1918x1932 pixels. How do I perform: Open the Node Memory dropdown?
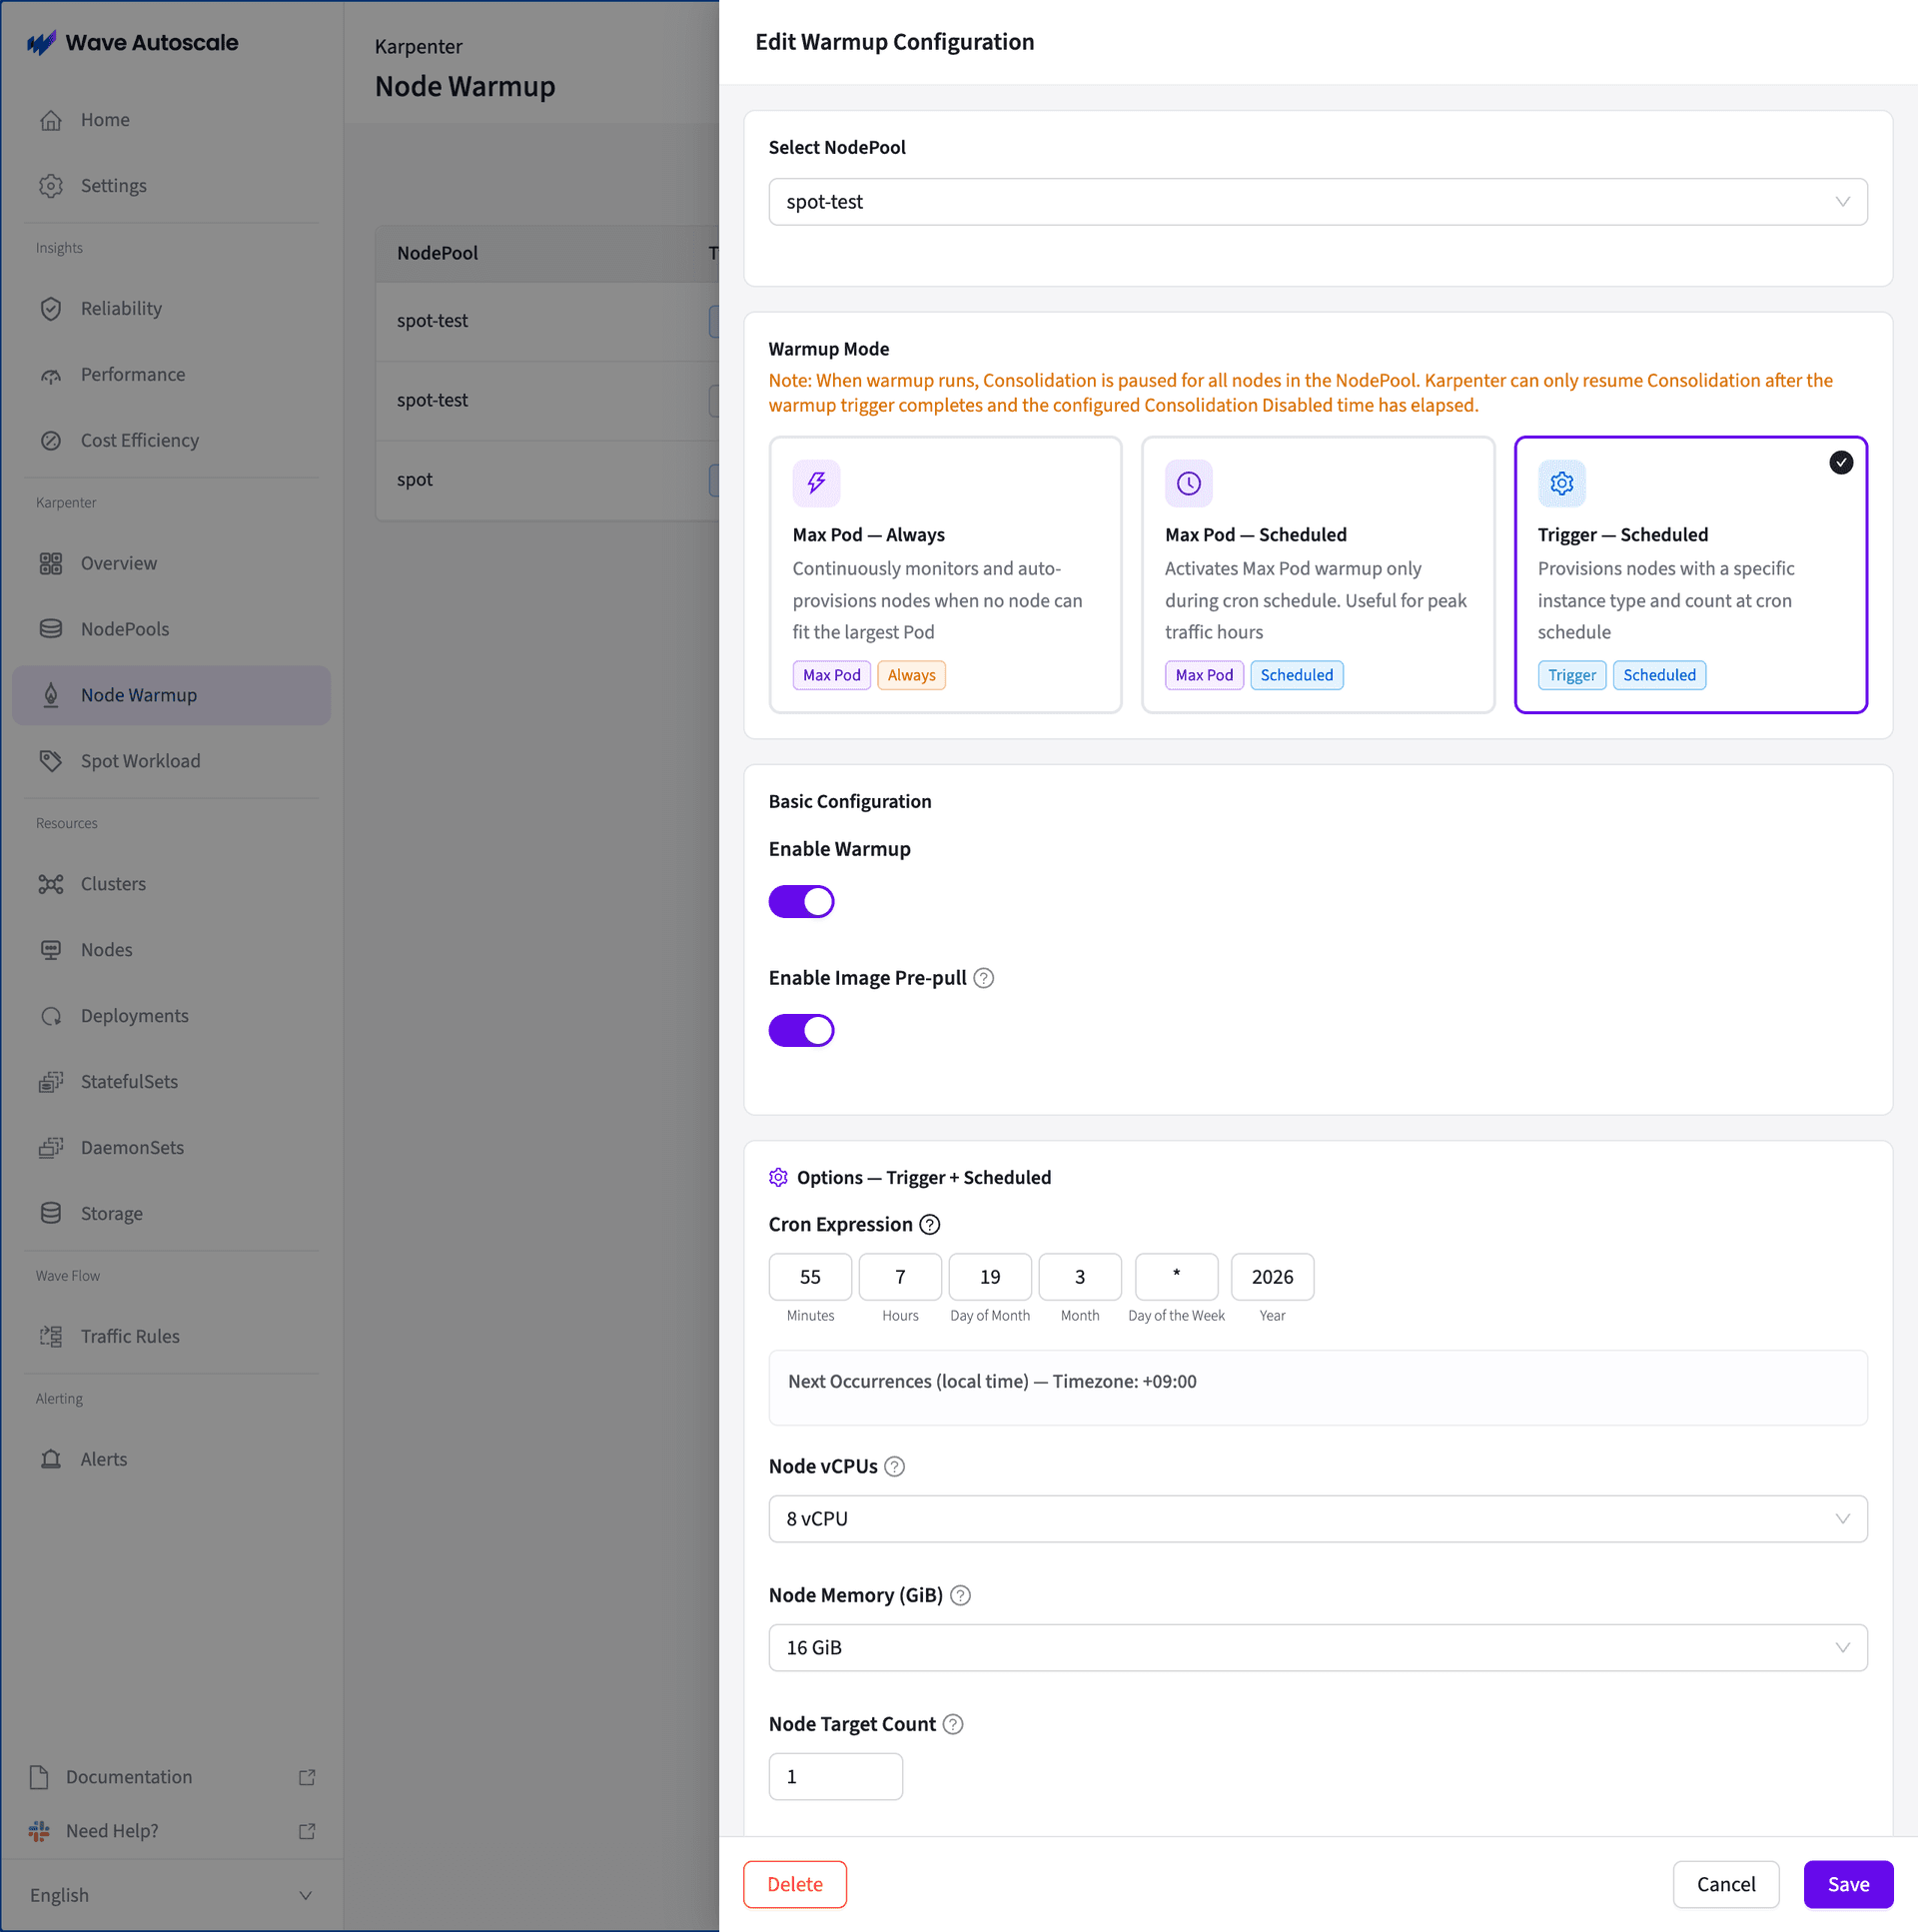pos(1319,1650)
